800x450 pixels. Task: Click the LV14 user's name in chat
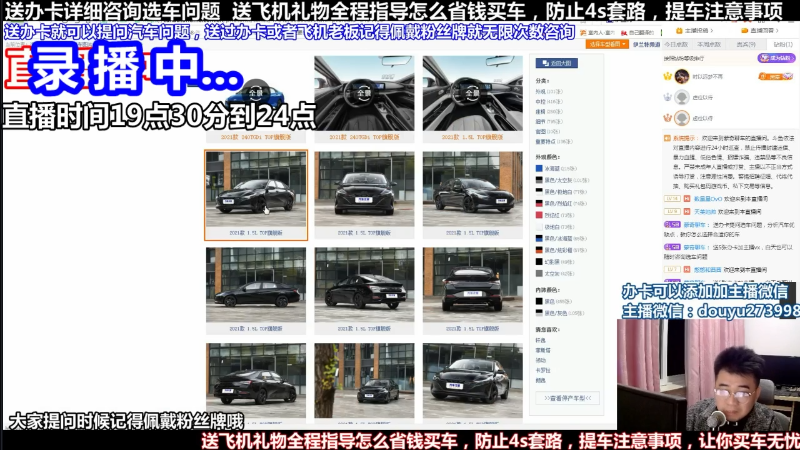(x=708, y=199)
